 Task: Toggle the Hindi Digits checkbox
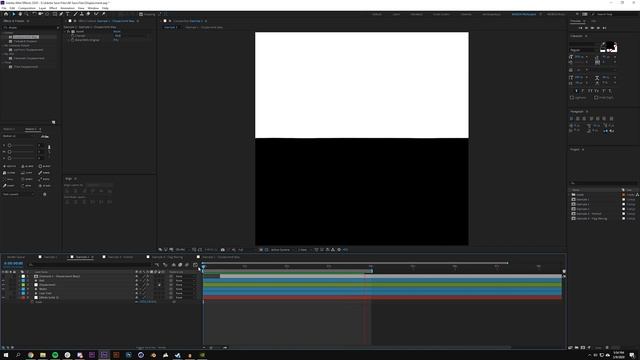(x=596, y=98)
